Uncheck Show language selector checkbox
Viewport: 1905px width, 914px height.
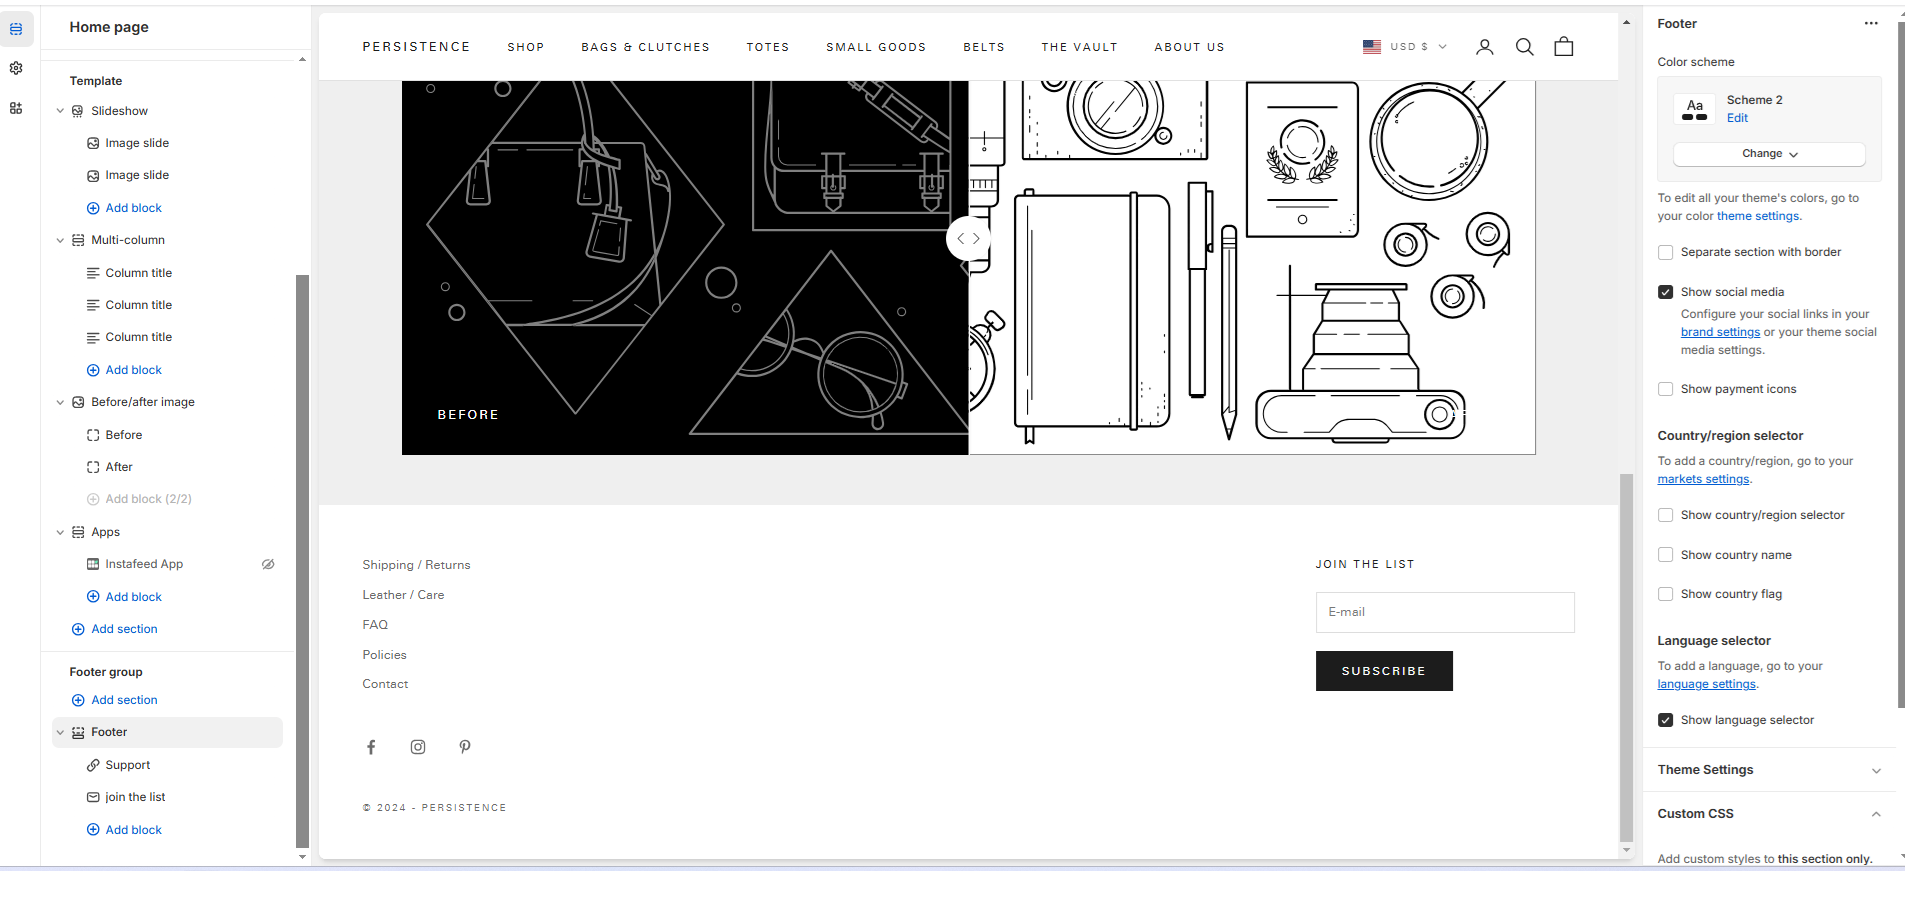click(x=1665, y=720)
